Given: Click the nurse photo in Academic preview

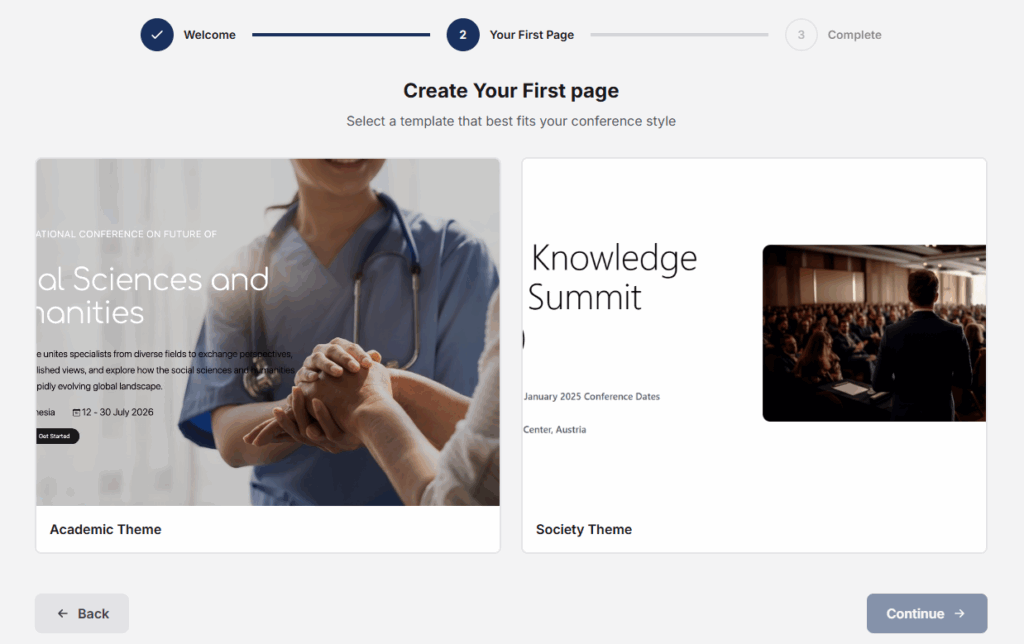Looking at the screenshot, I should [268, 332].
